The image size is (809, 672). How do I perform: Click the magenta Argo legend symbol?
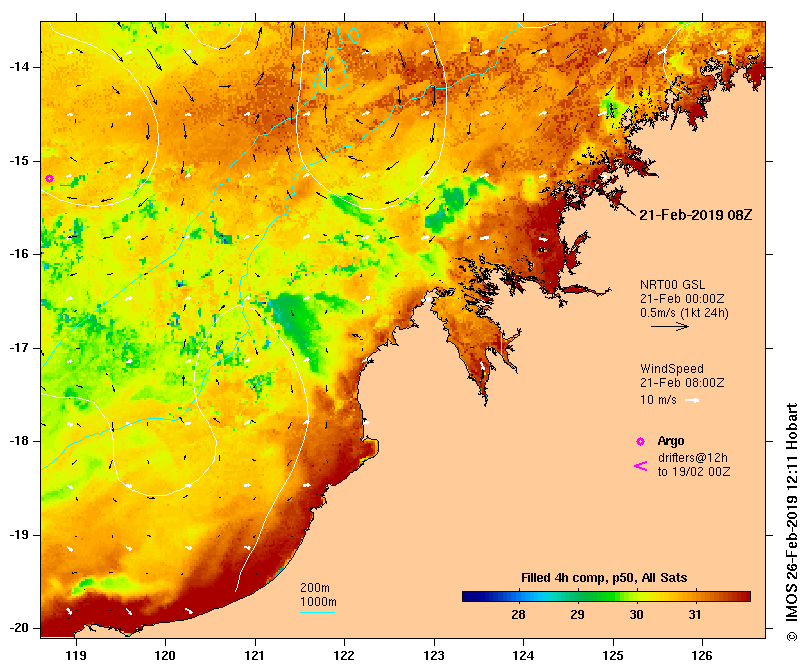[640, 441]
